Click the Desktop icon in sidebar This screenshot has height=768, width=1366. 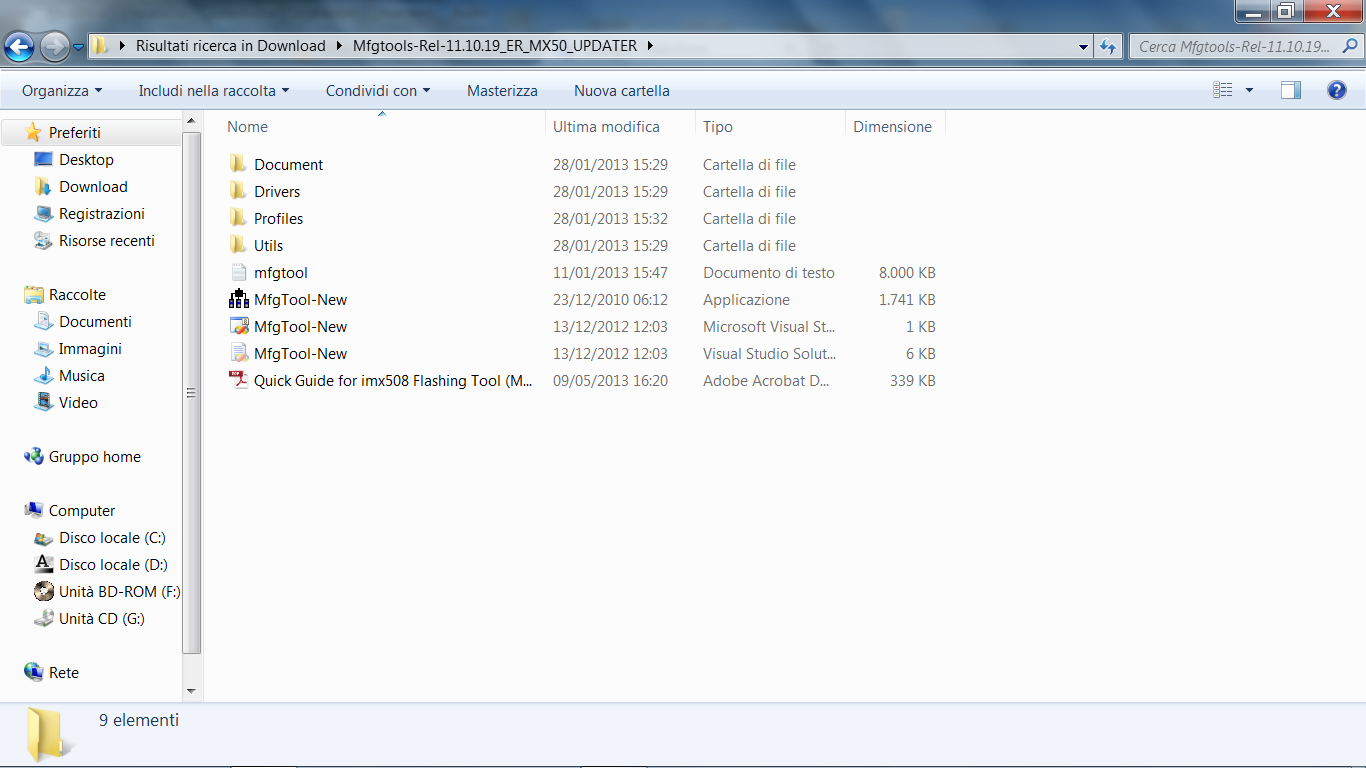point(43,159)
